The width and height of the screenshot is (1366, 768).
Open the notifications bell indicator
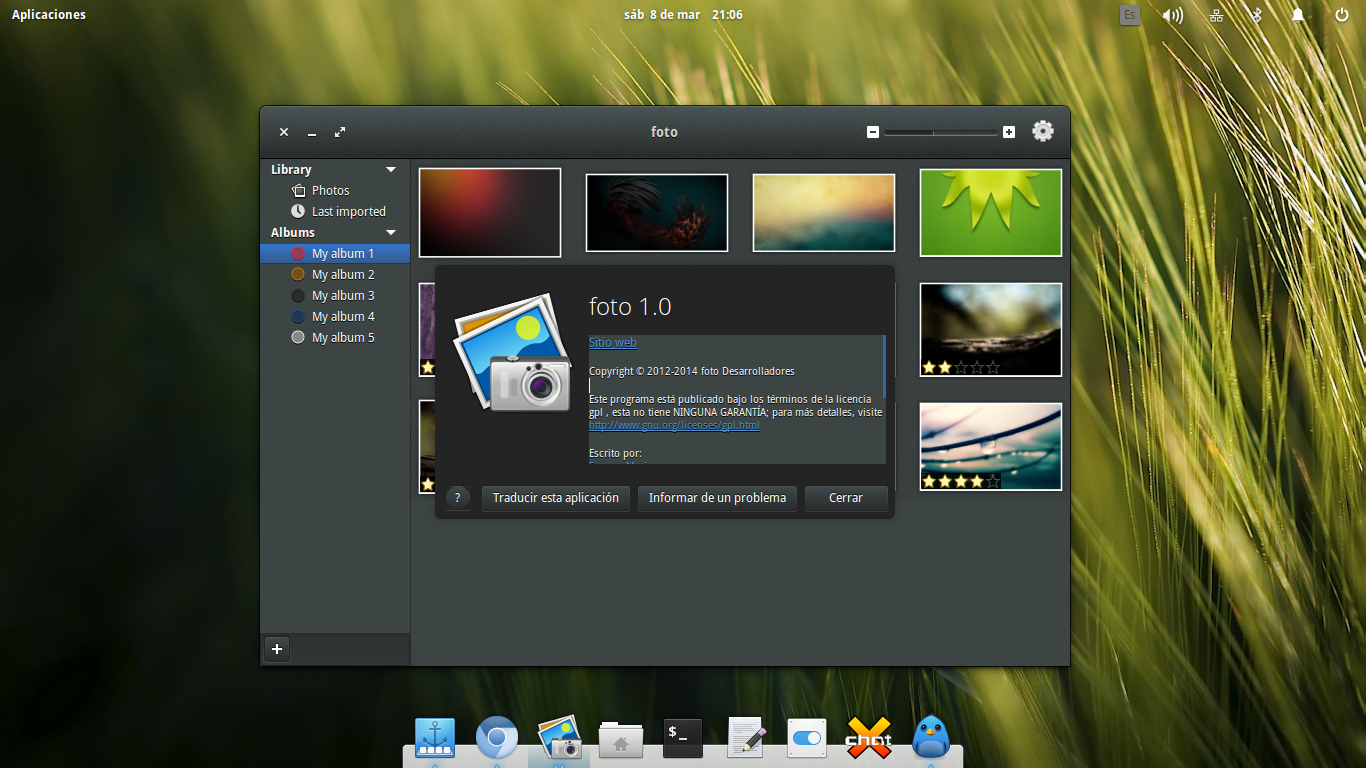(1298, 15)
